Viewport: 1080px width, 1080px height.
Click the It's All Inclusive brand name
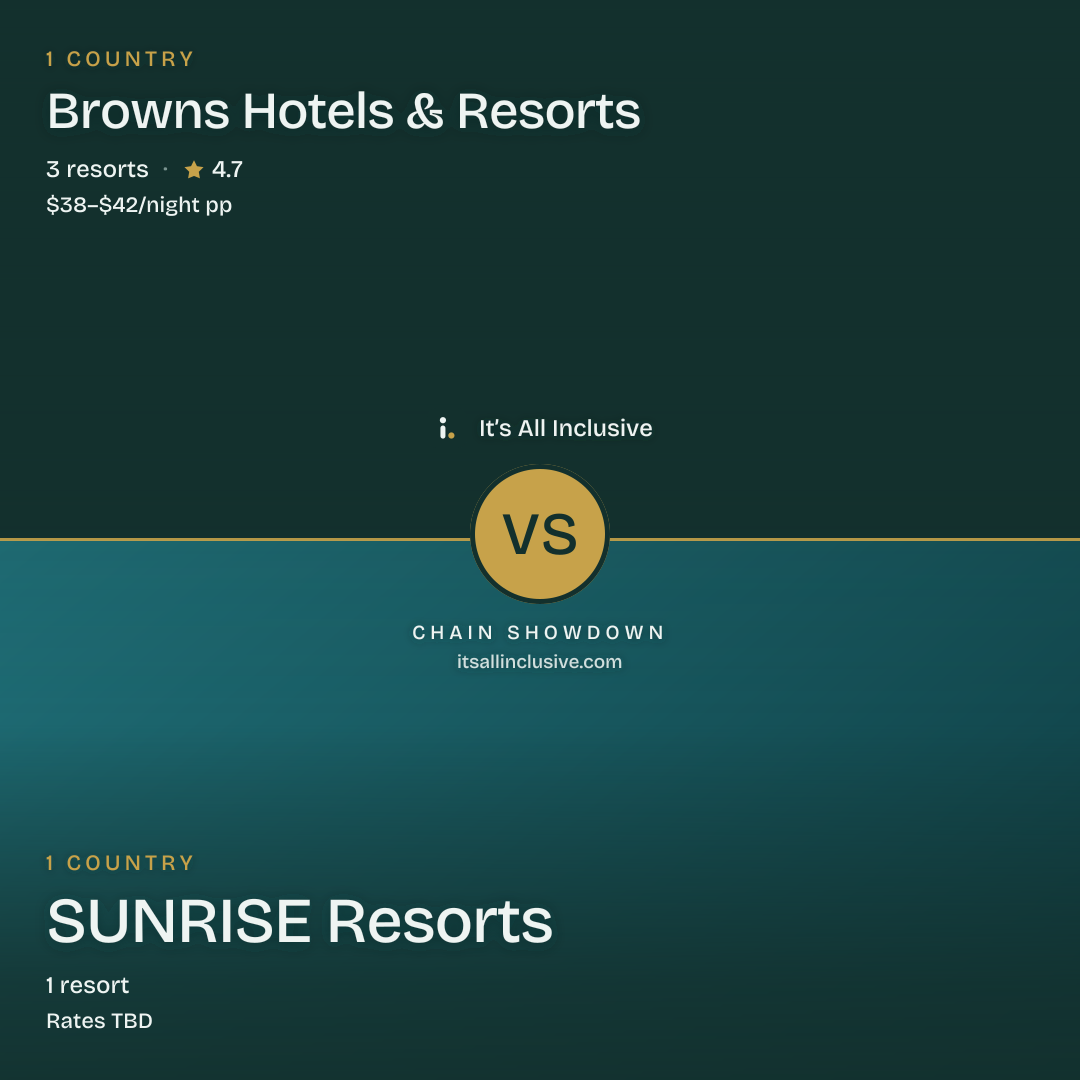click(x=565, y=428)
